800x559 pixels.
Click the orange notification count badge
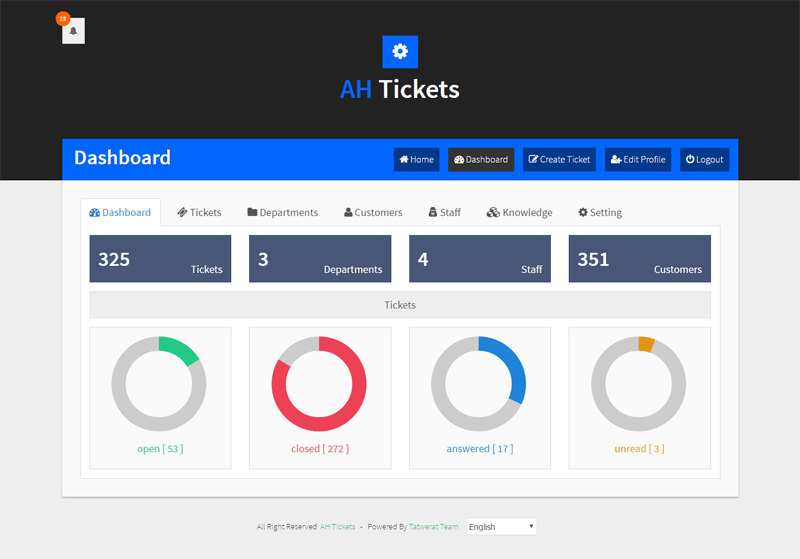(63, 19)
